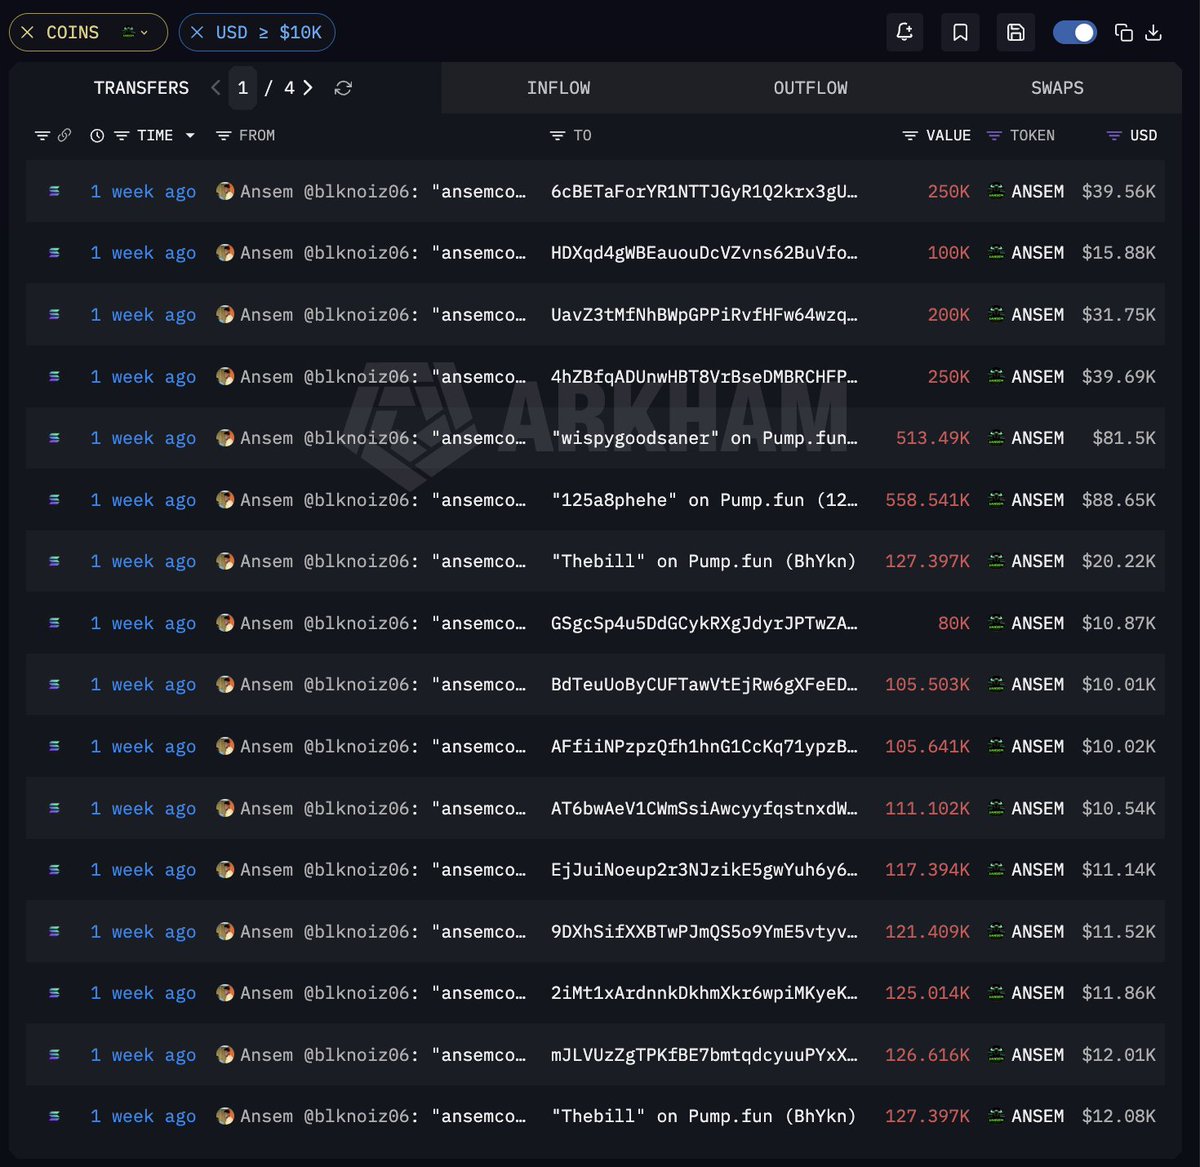Open the '1 week ago' timestamp in the wispygoodsaner row
This screenshot has height=1167, width=1200.
click(x=143, y=438)
